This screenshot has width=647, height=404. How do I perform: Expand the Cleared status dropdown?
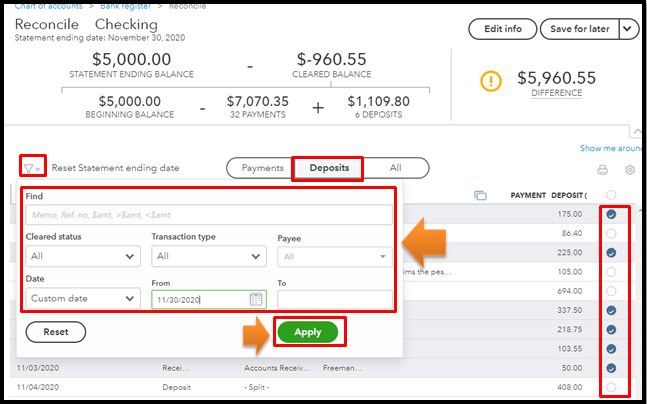83,257
